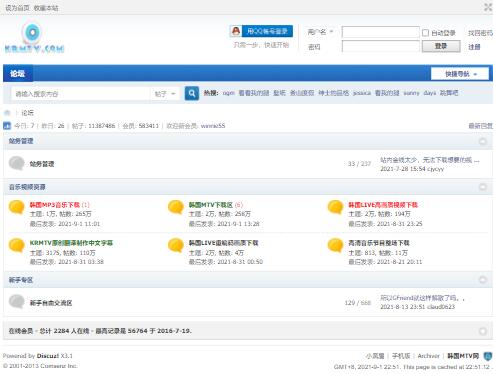Enable the auto-login checkbox
The height and width of the screenshot is (374, 493).
[x=425, y=33]
